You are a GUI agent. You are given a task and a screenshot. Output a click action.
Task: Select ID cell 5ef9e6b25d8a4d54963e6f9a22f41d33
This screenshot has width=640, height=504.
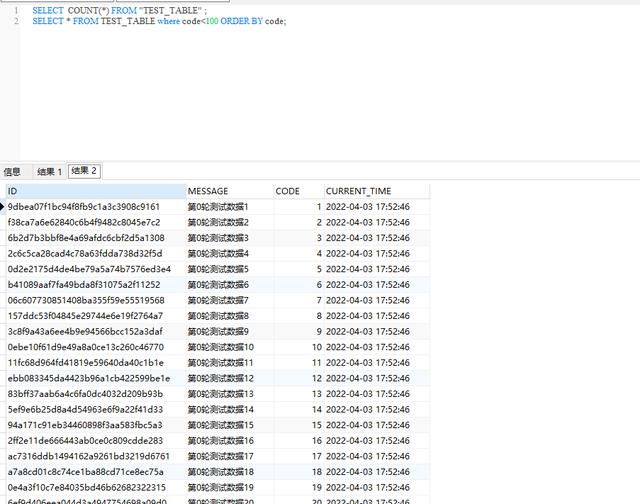pos(96,409)
